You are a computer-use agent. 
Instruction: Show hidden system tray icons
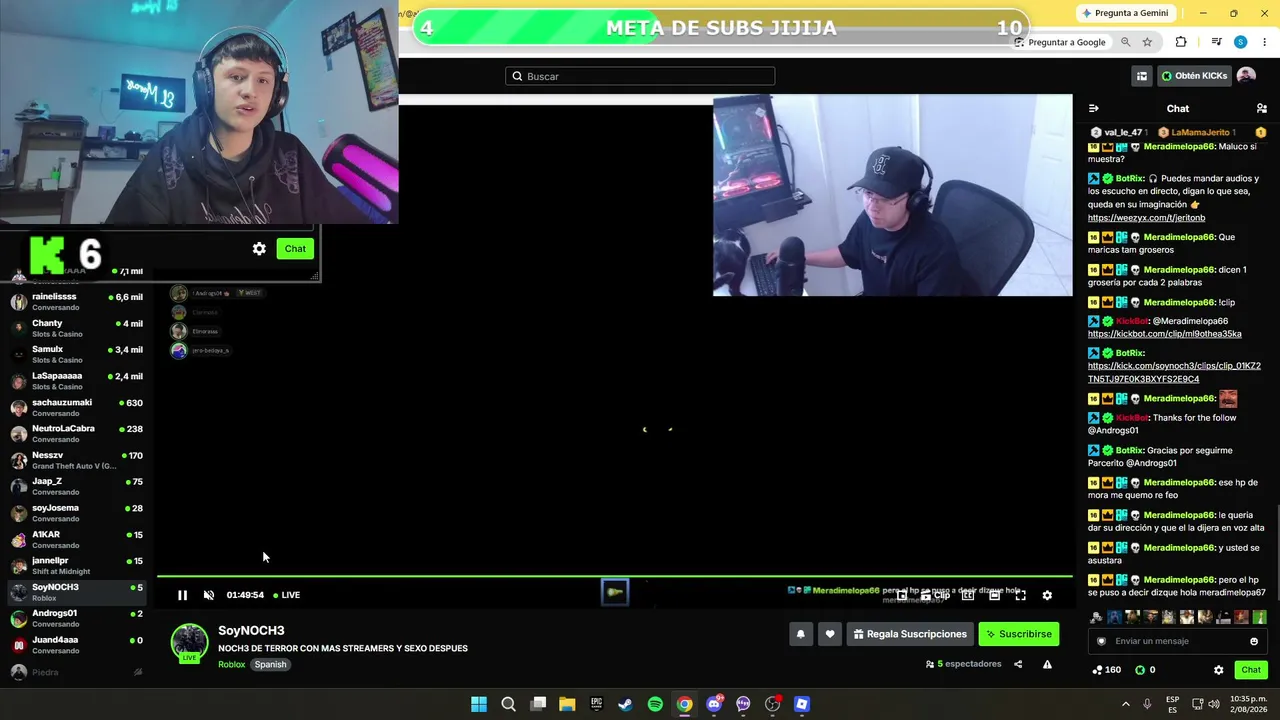coord(1125,704)
